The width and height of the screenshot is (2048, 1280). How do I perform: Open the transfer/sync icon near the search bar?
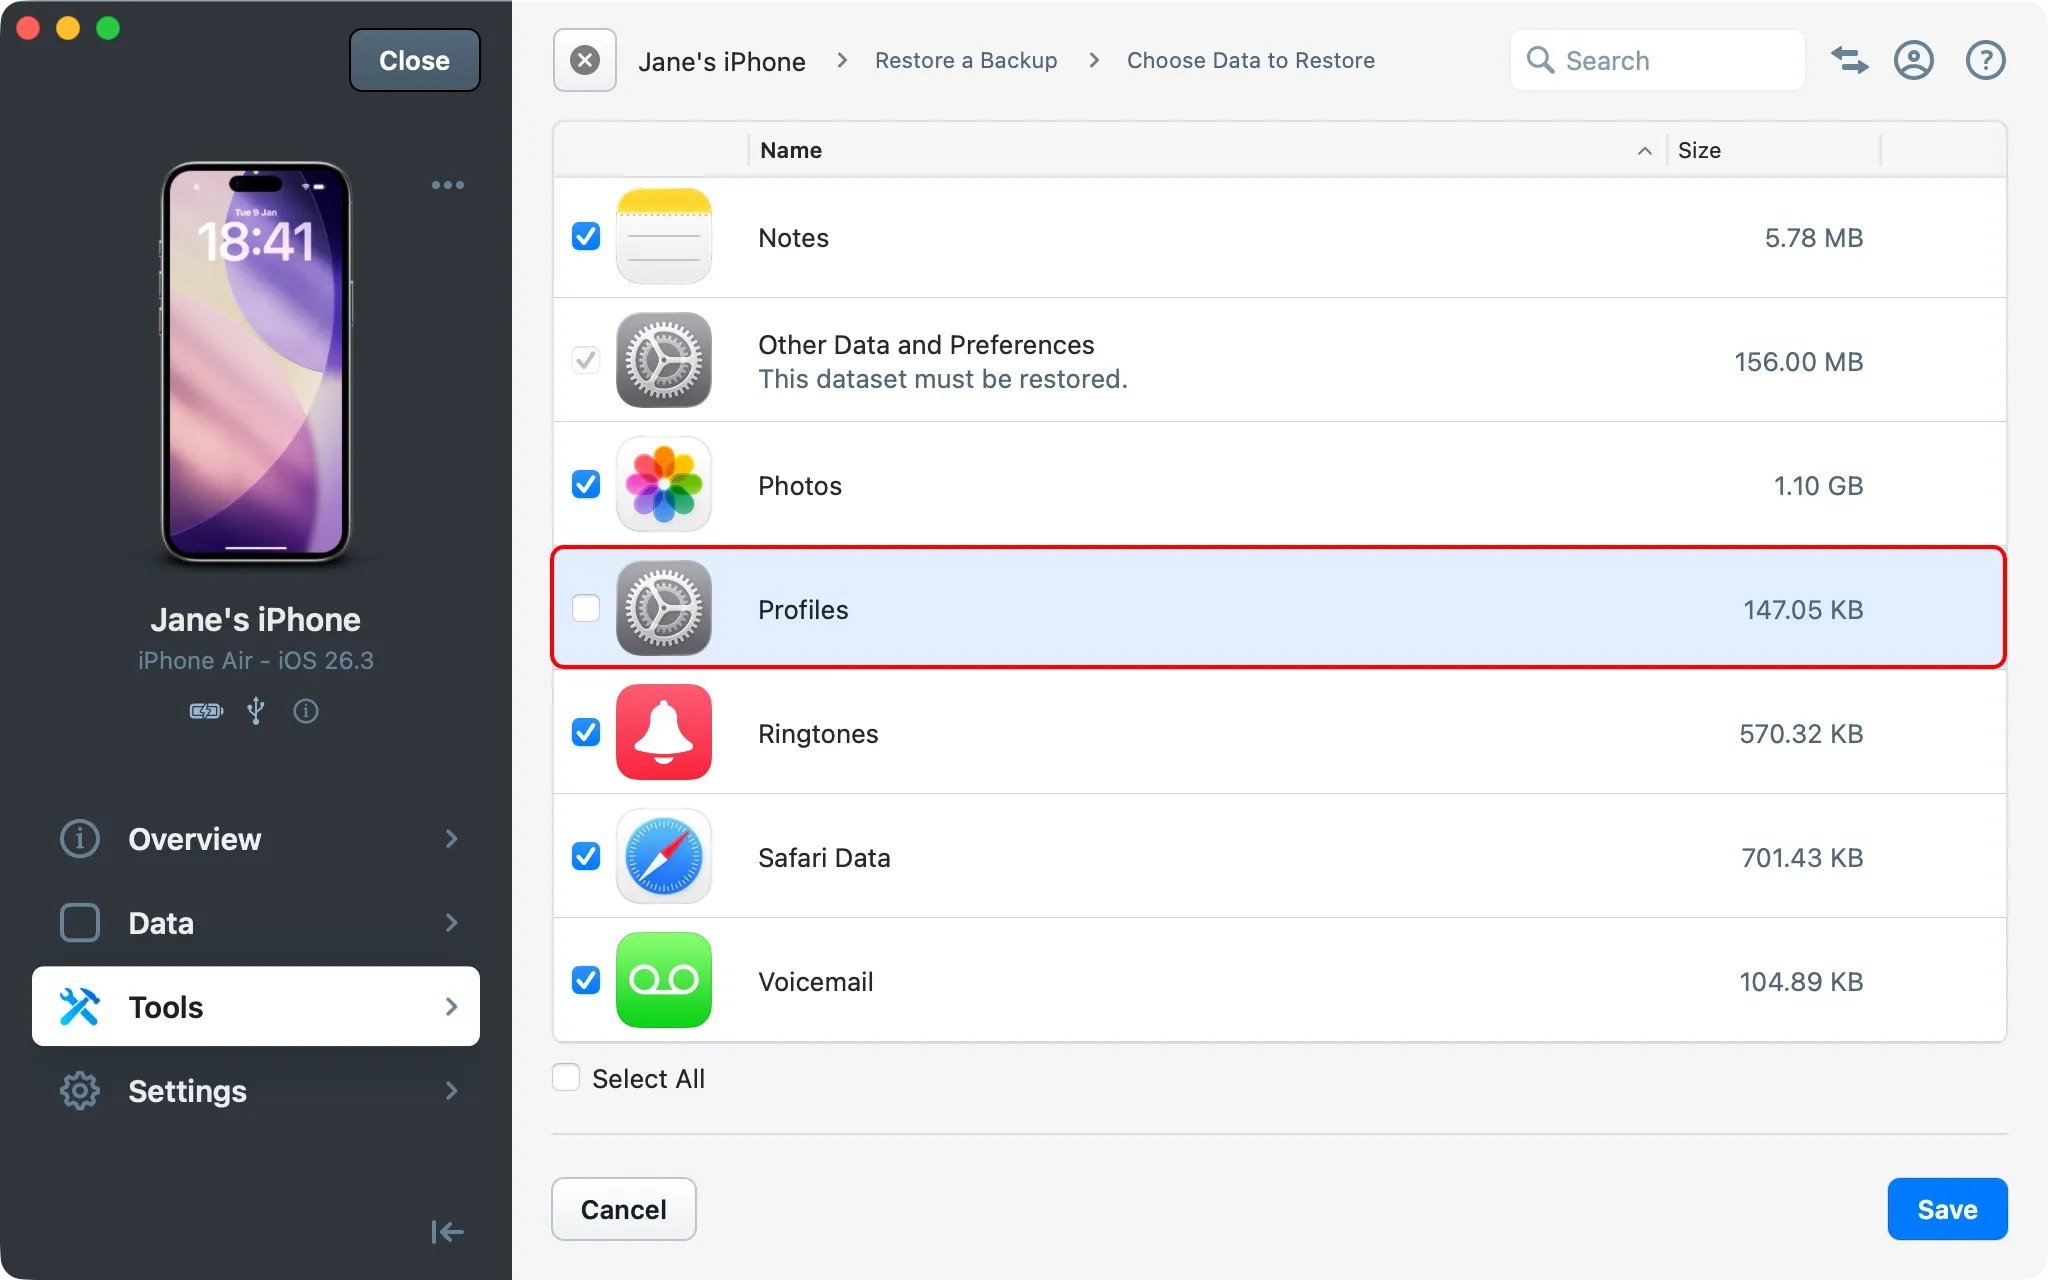(x=1849, y=60)
